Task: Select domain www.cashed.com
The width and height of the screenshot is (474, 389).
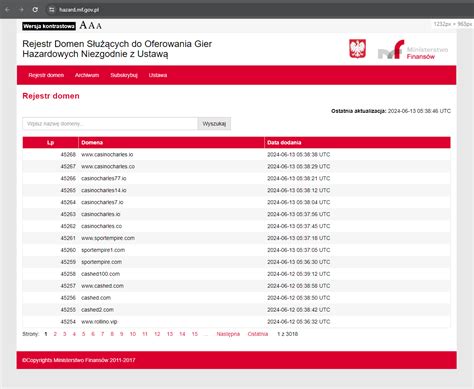Action: [102, 286]
